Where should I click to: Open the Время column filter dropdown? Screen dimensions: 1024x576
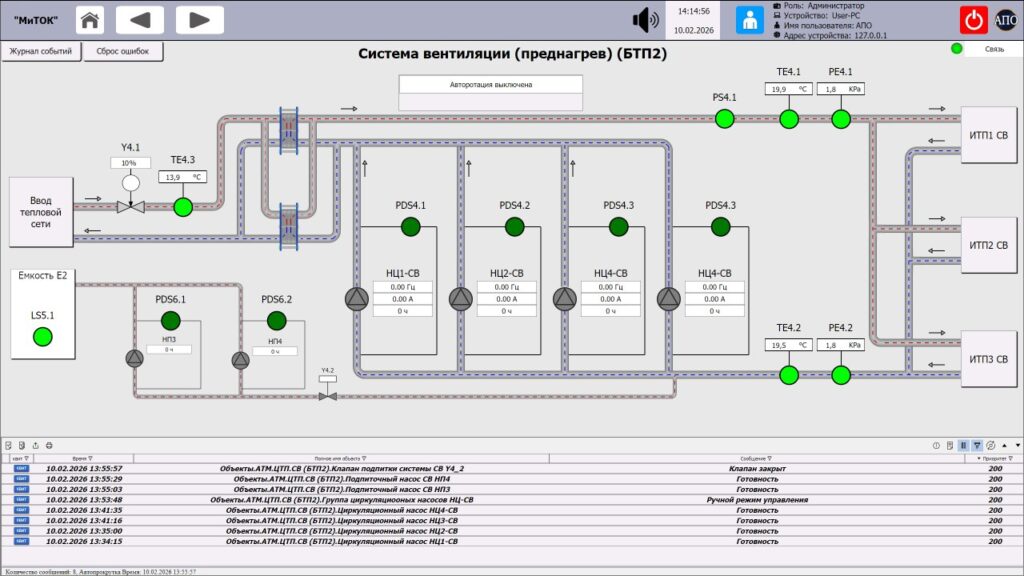tap(90, 458)
